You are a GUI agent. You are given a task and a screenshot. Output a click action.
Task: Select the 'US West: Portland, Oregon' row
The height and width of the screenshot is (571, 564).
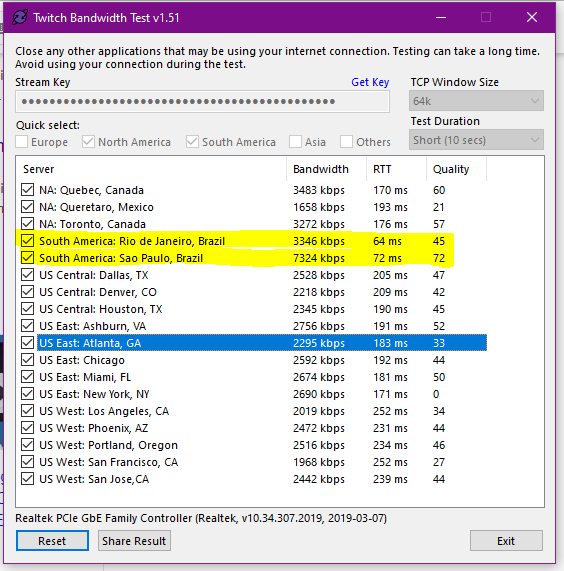click(x=254, y=445)
